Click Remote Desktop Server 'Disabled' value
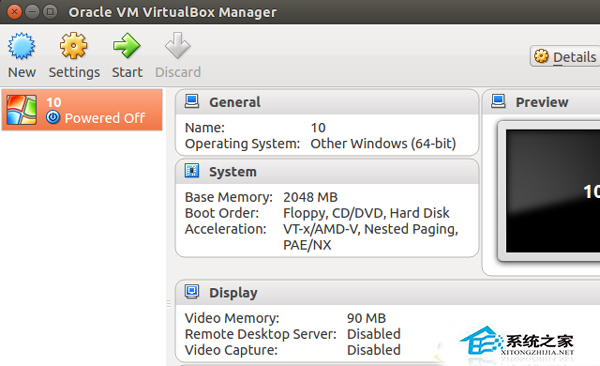 click(373, 334)
